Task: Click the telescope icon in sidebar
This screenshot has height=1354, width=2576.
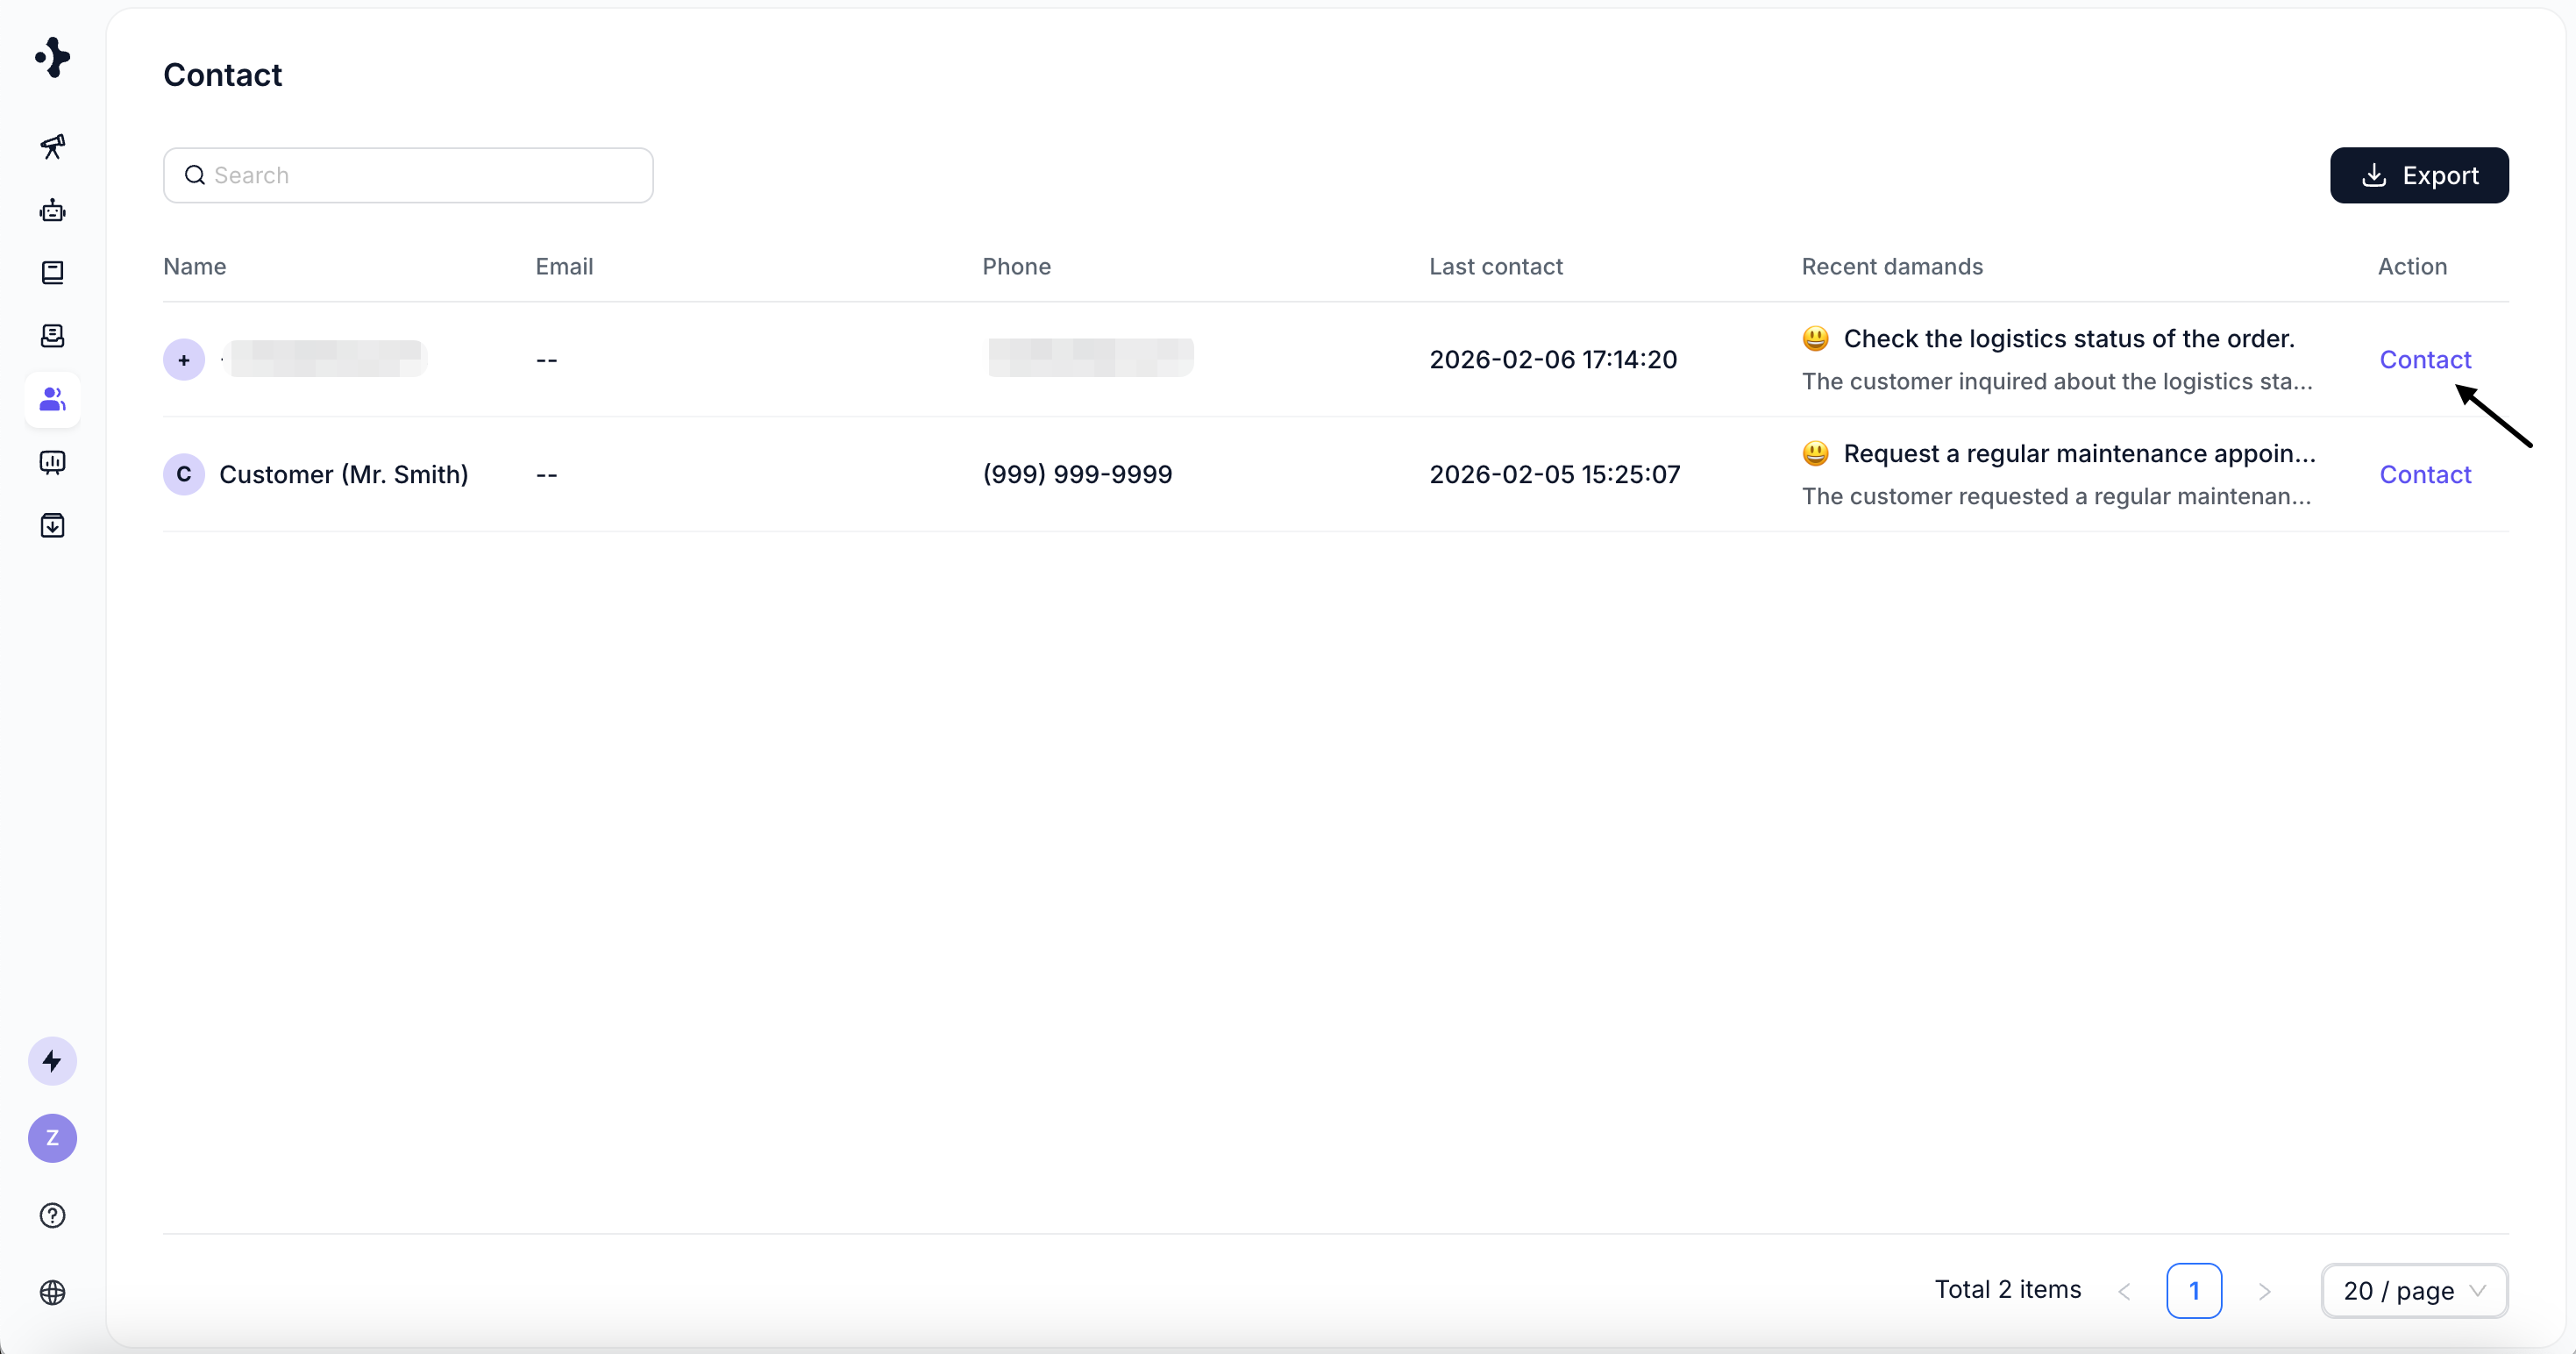Action: [x=52, y=147]
